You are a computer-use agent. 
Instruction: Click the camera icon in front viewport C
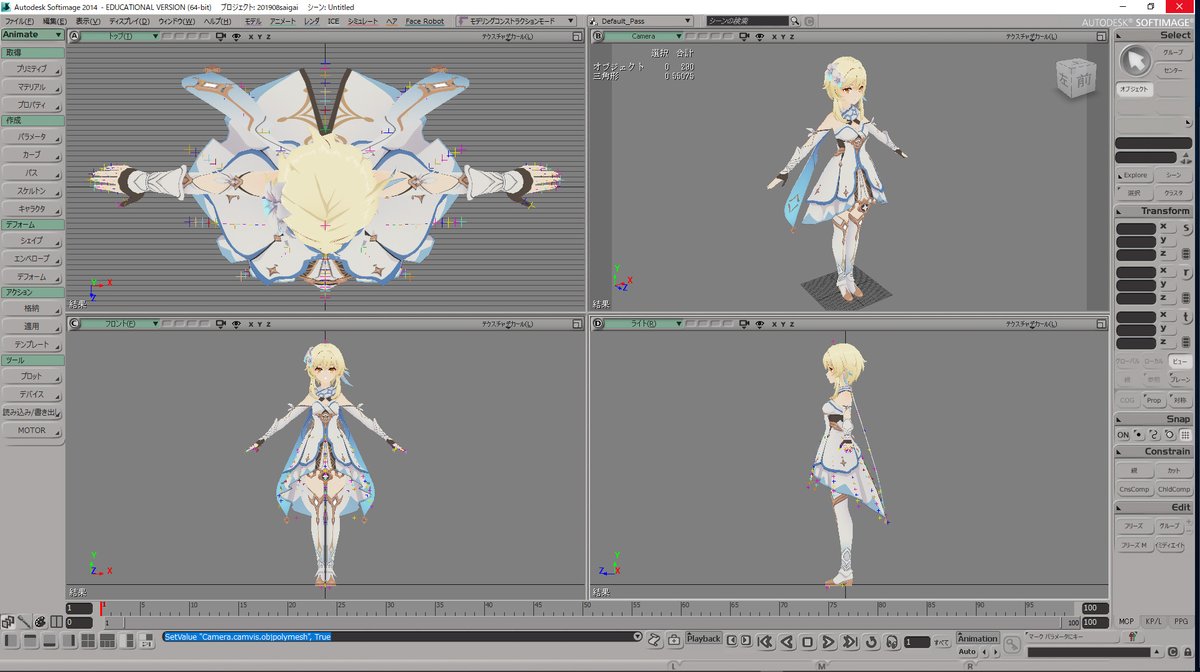[x=220, y=323]
